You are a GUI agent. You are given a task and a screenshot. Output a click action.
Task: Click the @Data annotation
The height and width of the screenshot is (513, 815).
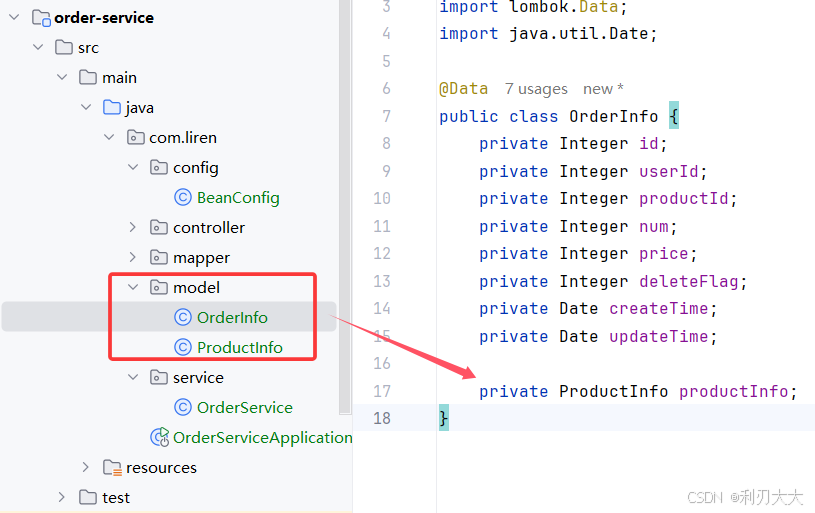(464, 89)
